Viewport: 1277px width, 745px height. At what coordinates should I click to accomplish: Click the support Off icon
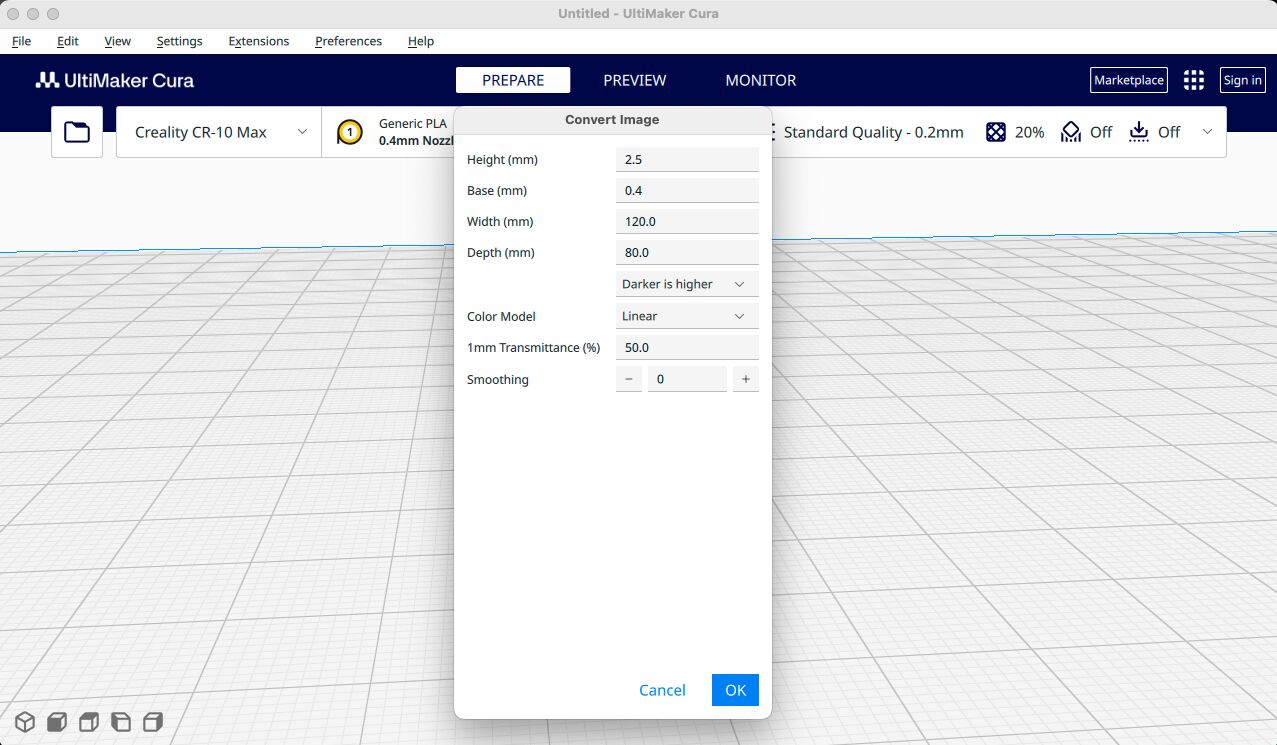(x=1071, y=132)
